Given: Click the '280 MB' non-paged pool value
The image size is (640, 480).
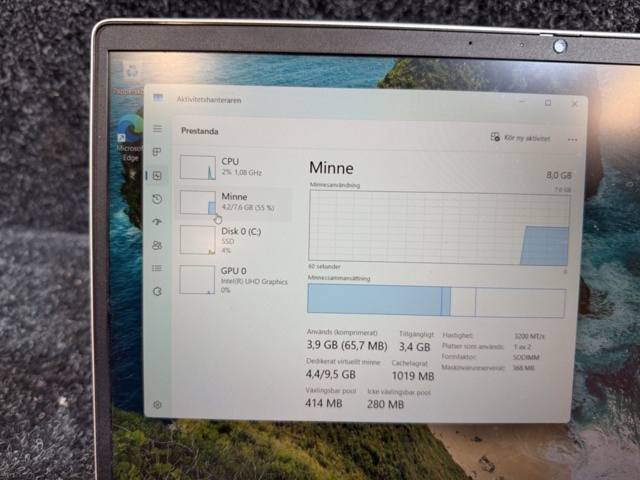Looking at the screenshot, I should point(385,404).
